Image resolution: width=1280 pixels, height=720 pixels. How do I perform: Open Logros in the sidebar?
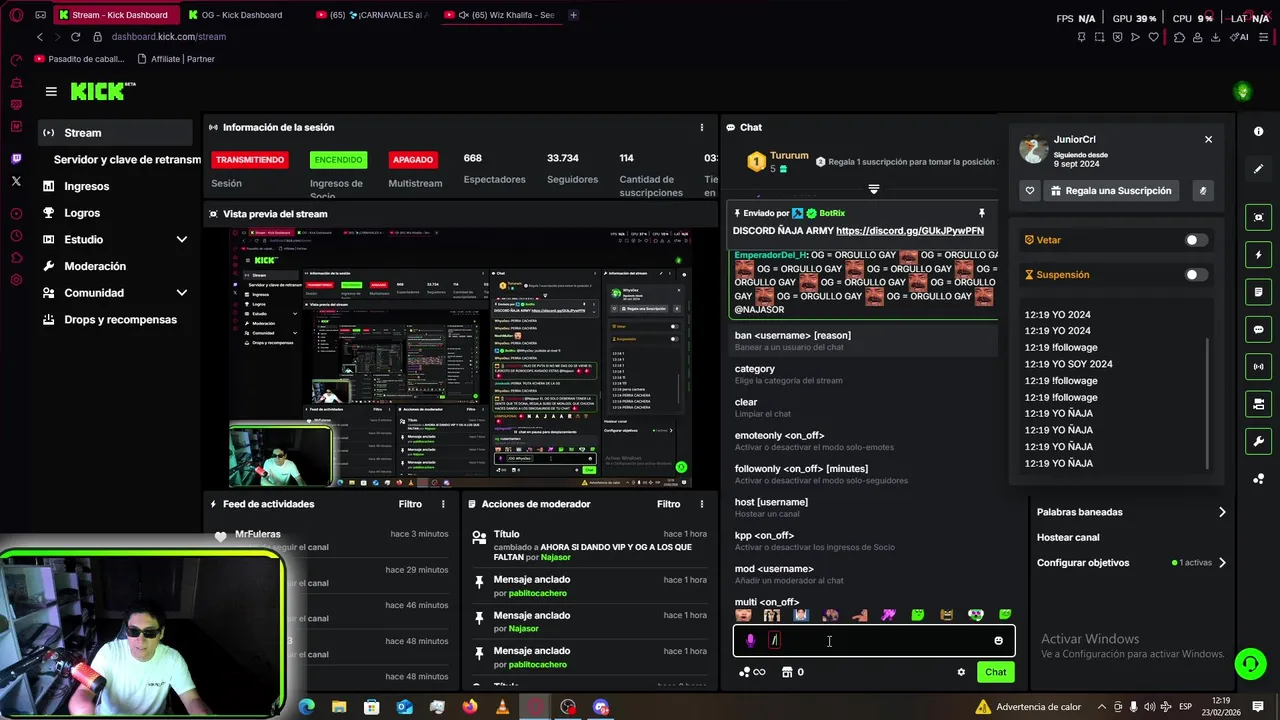82,213
